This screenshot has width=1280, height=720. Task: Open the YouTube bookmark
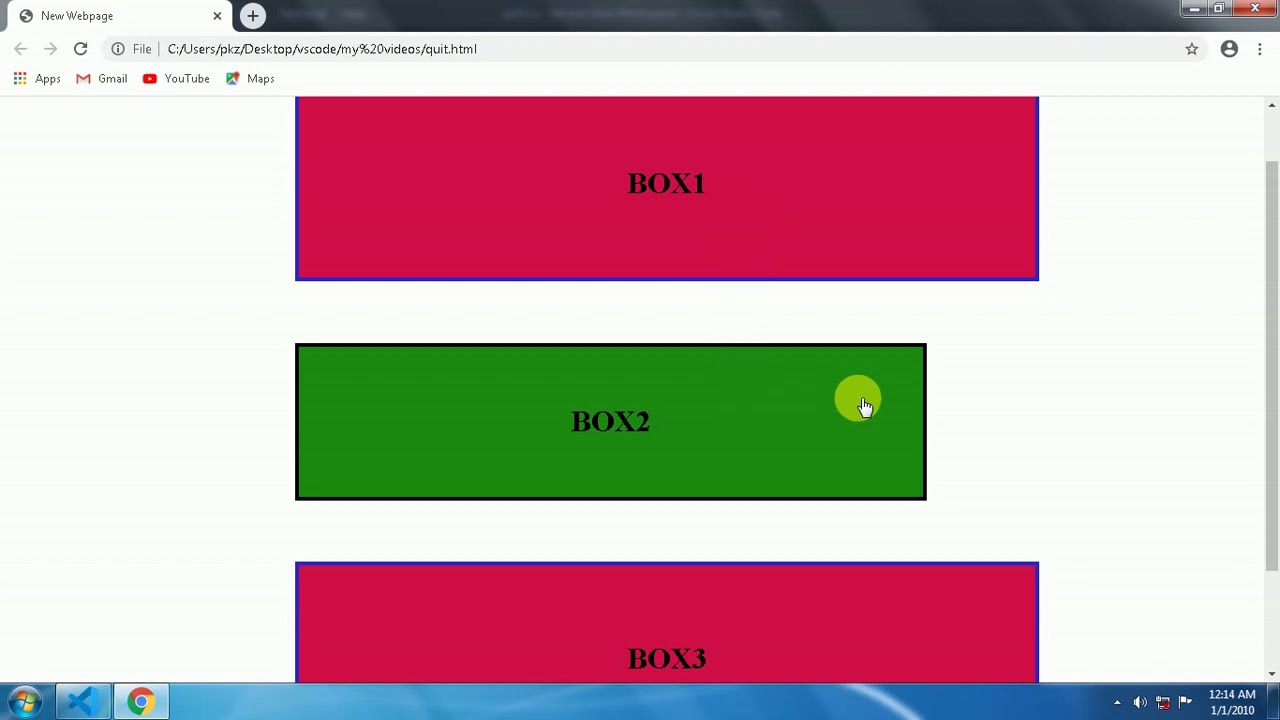click(176, 78)
